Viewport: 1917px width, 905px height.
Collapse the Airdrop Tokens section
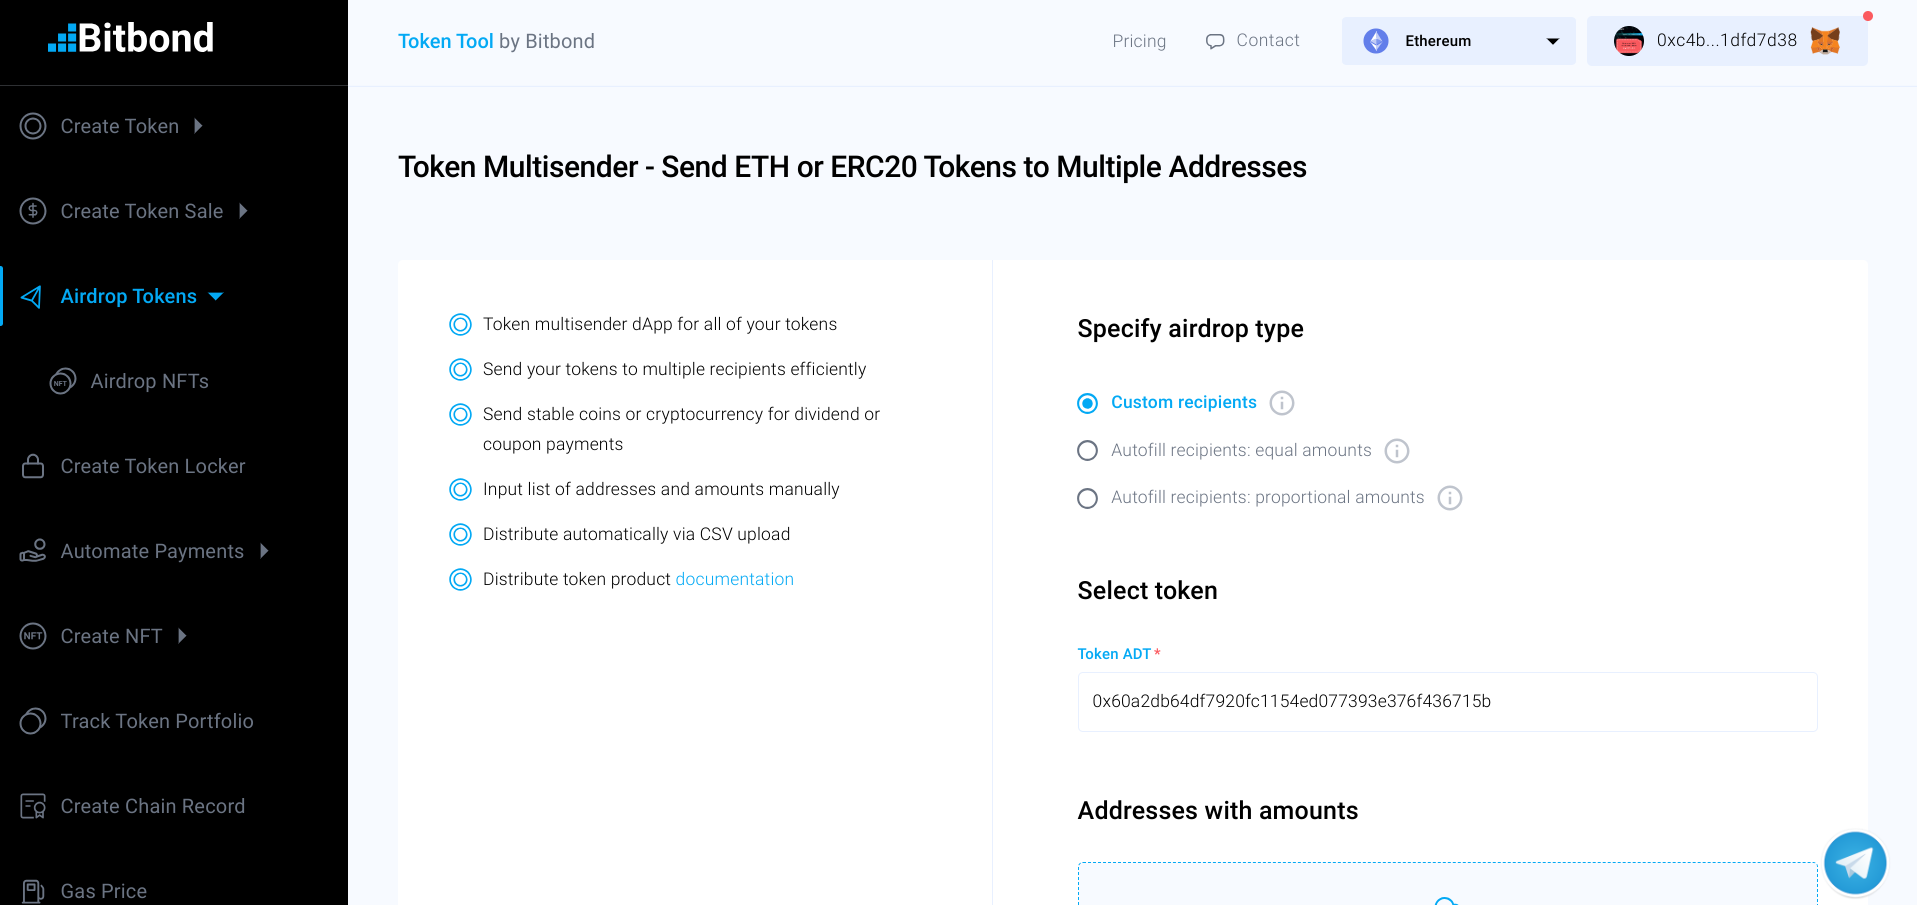click(x=122, y=296)
